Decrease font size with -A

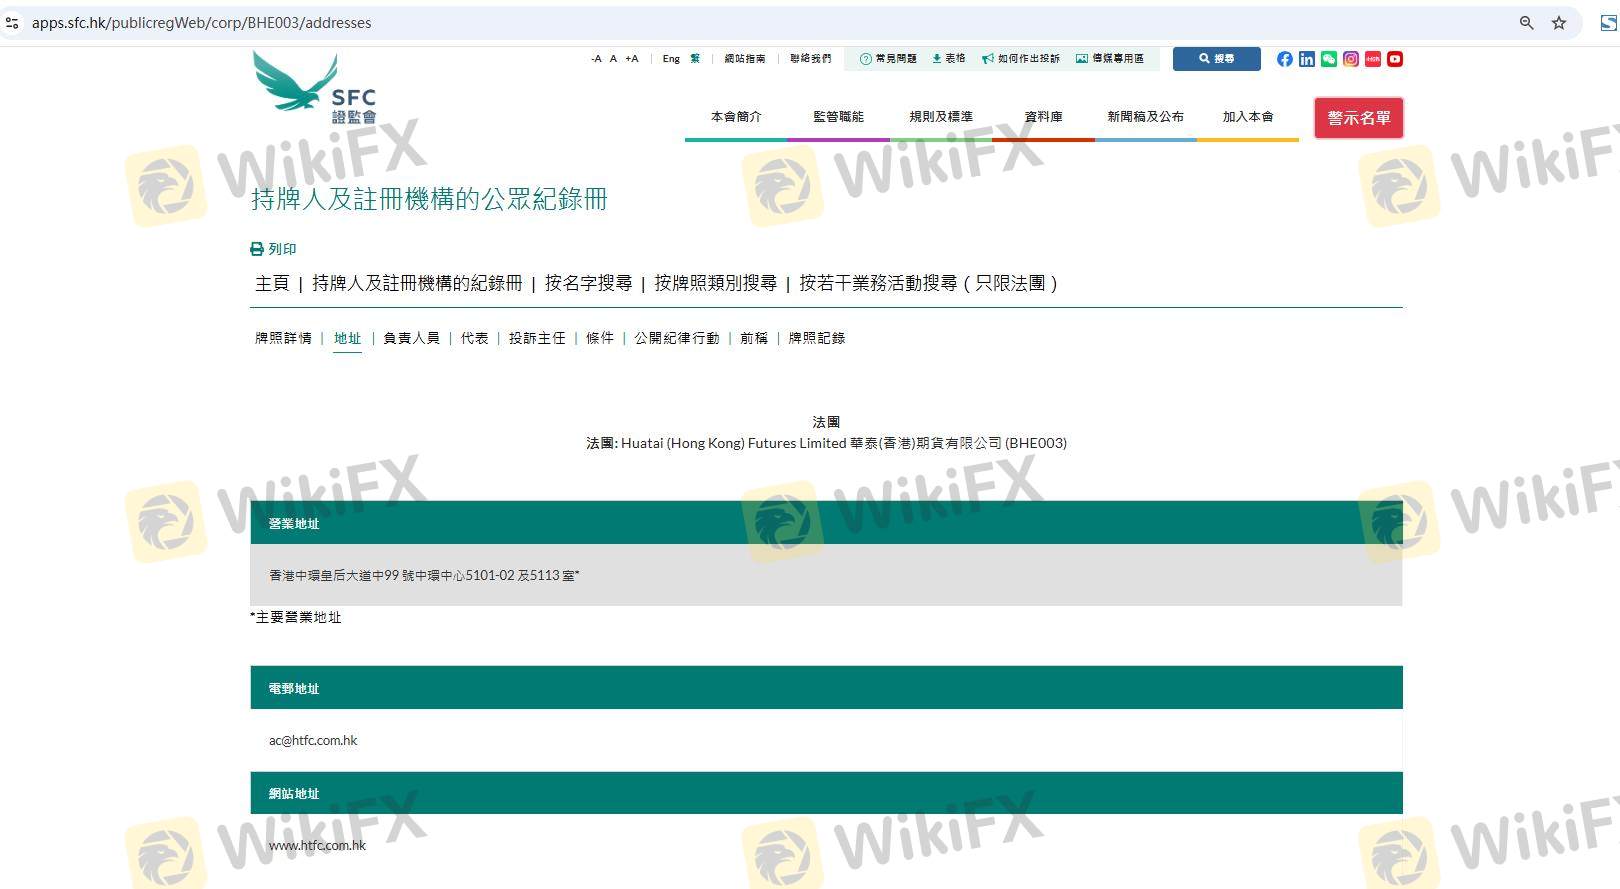click(596, 59)
